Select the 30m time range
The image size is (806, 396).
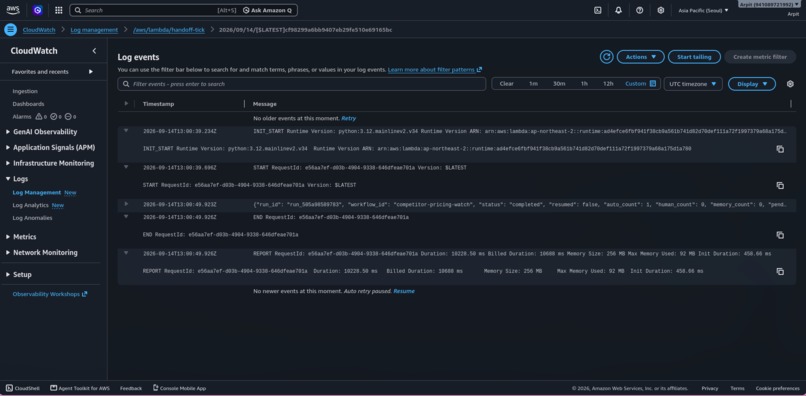559,83
